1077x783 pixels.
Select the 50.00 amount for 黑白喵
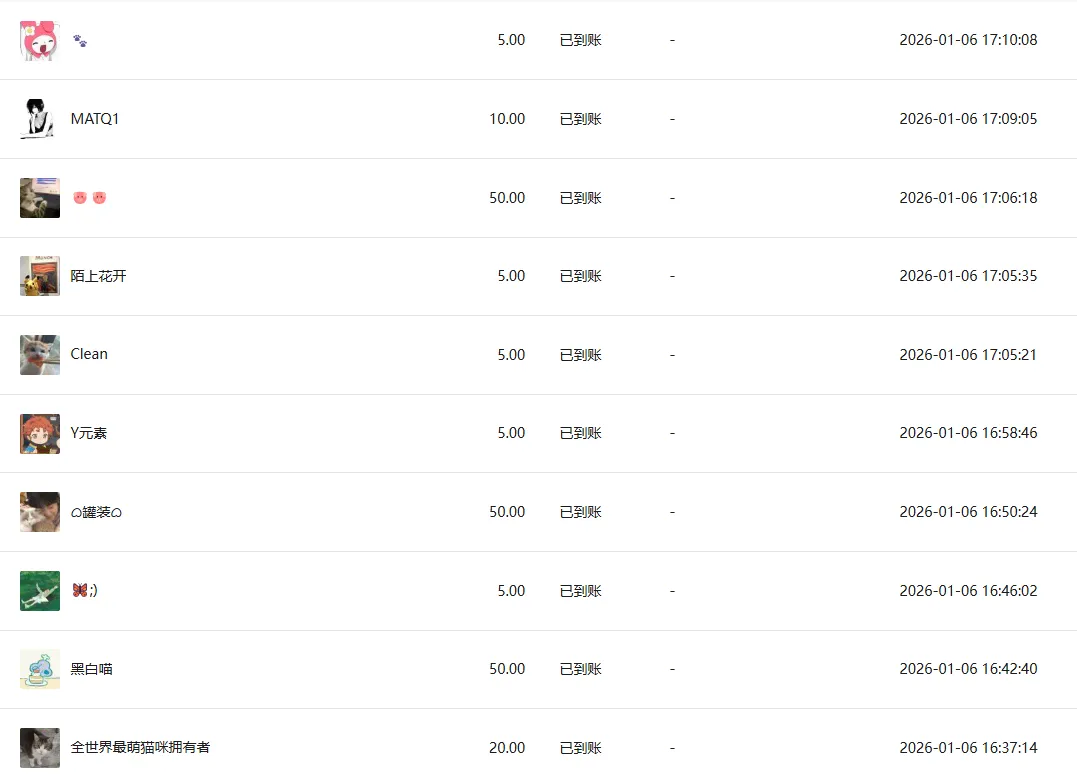point(507,669)
